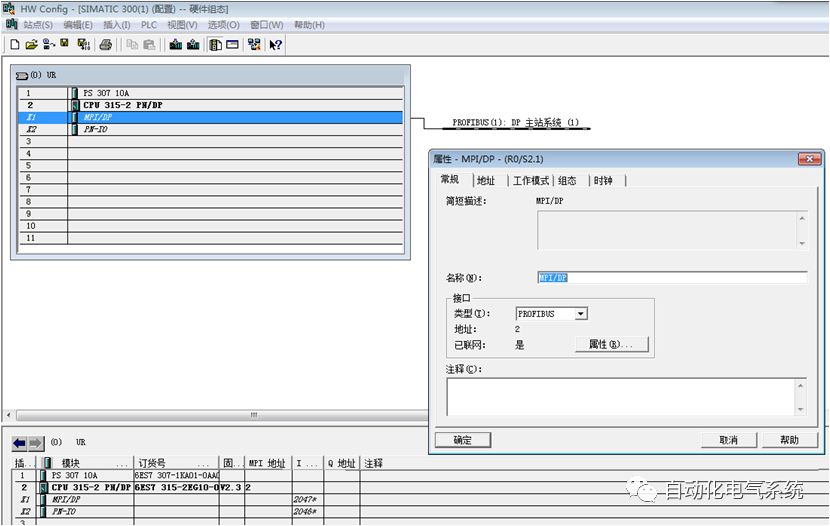Open the 编辑(E) menu
The image size is (830, 526).
pyautogui.click(x=78, y=25)
